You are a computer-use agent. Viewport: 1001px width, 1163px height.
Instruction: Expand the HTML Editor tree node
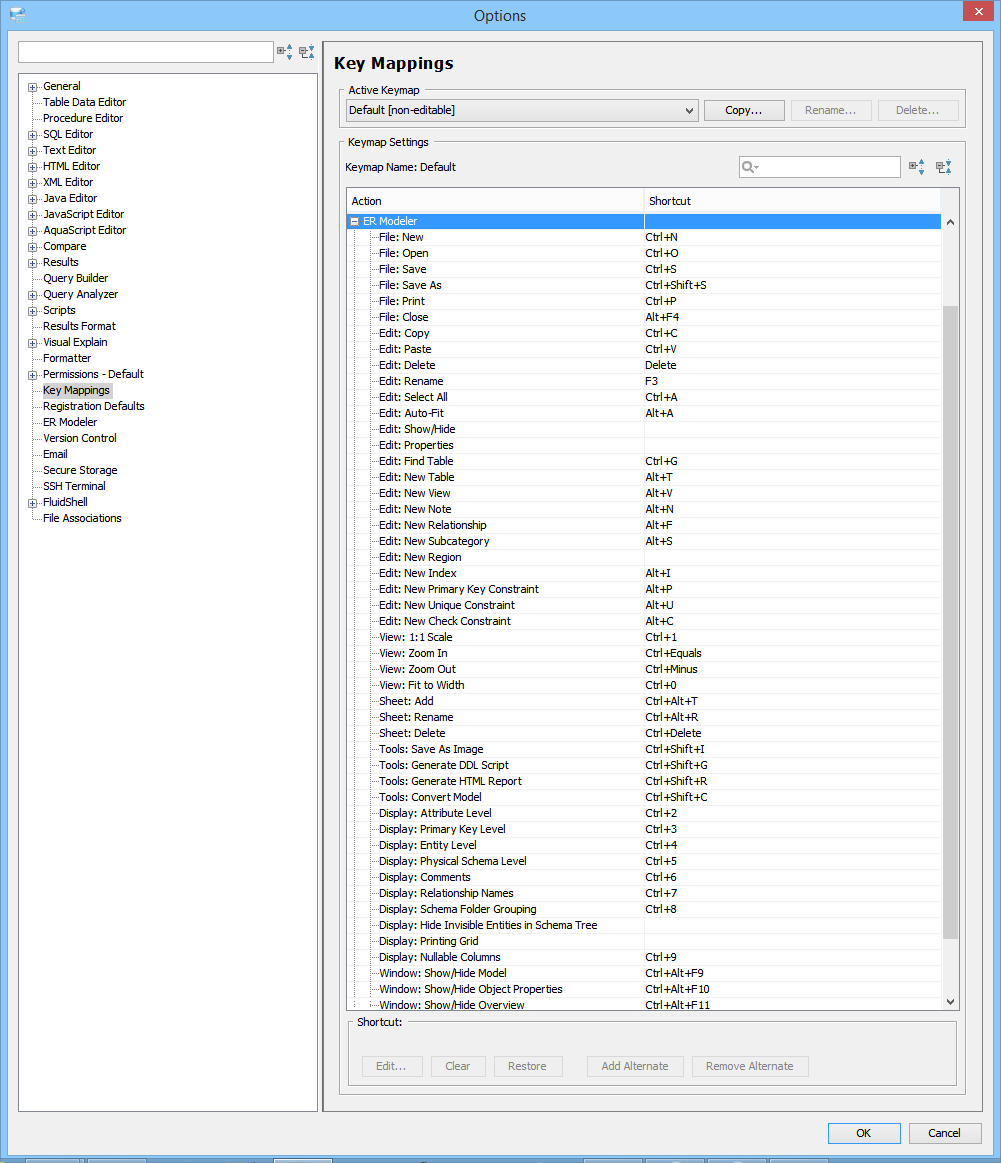click(x=33, y=167)
